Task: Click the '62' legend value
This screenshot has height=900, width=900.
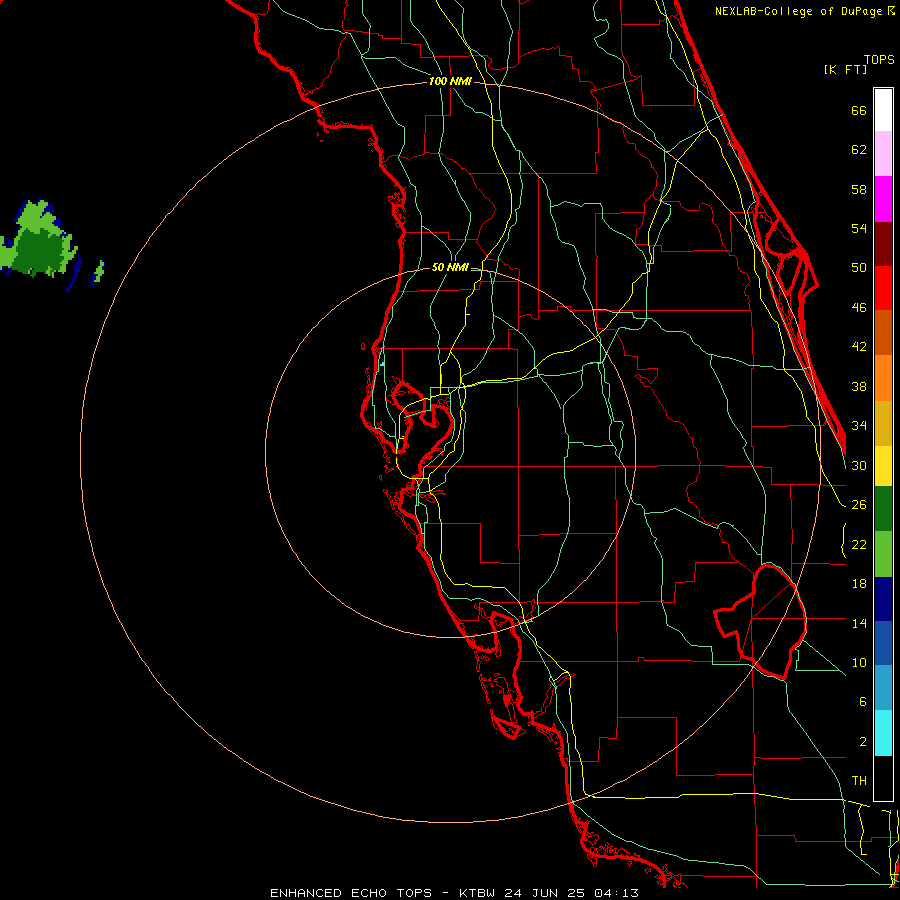Action: click(x=859, y=150)
